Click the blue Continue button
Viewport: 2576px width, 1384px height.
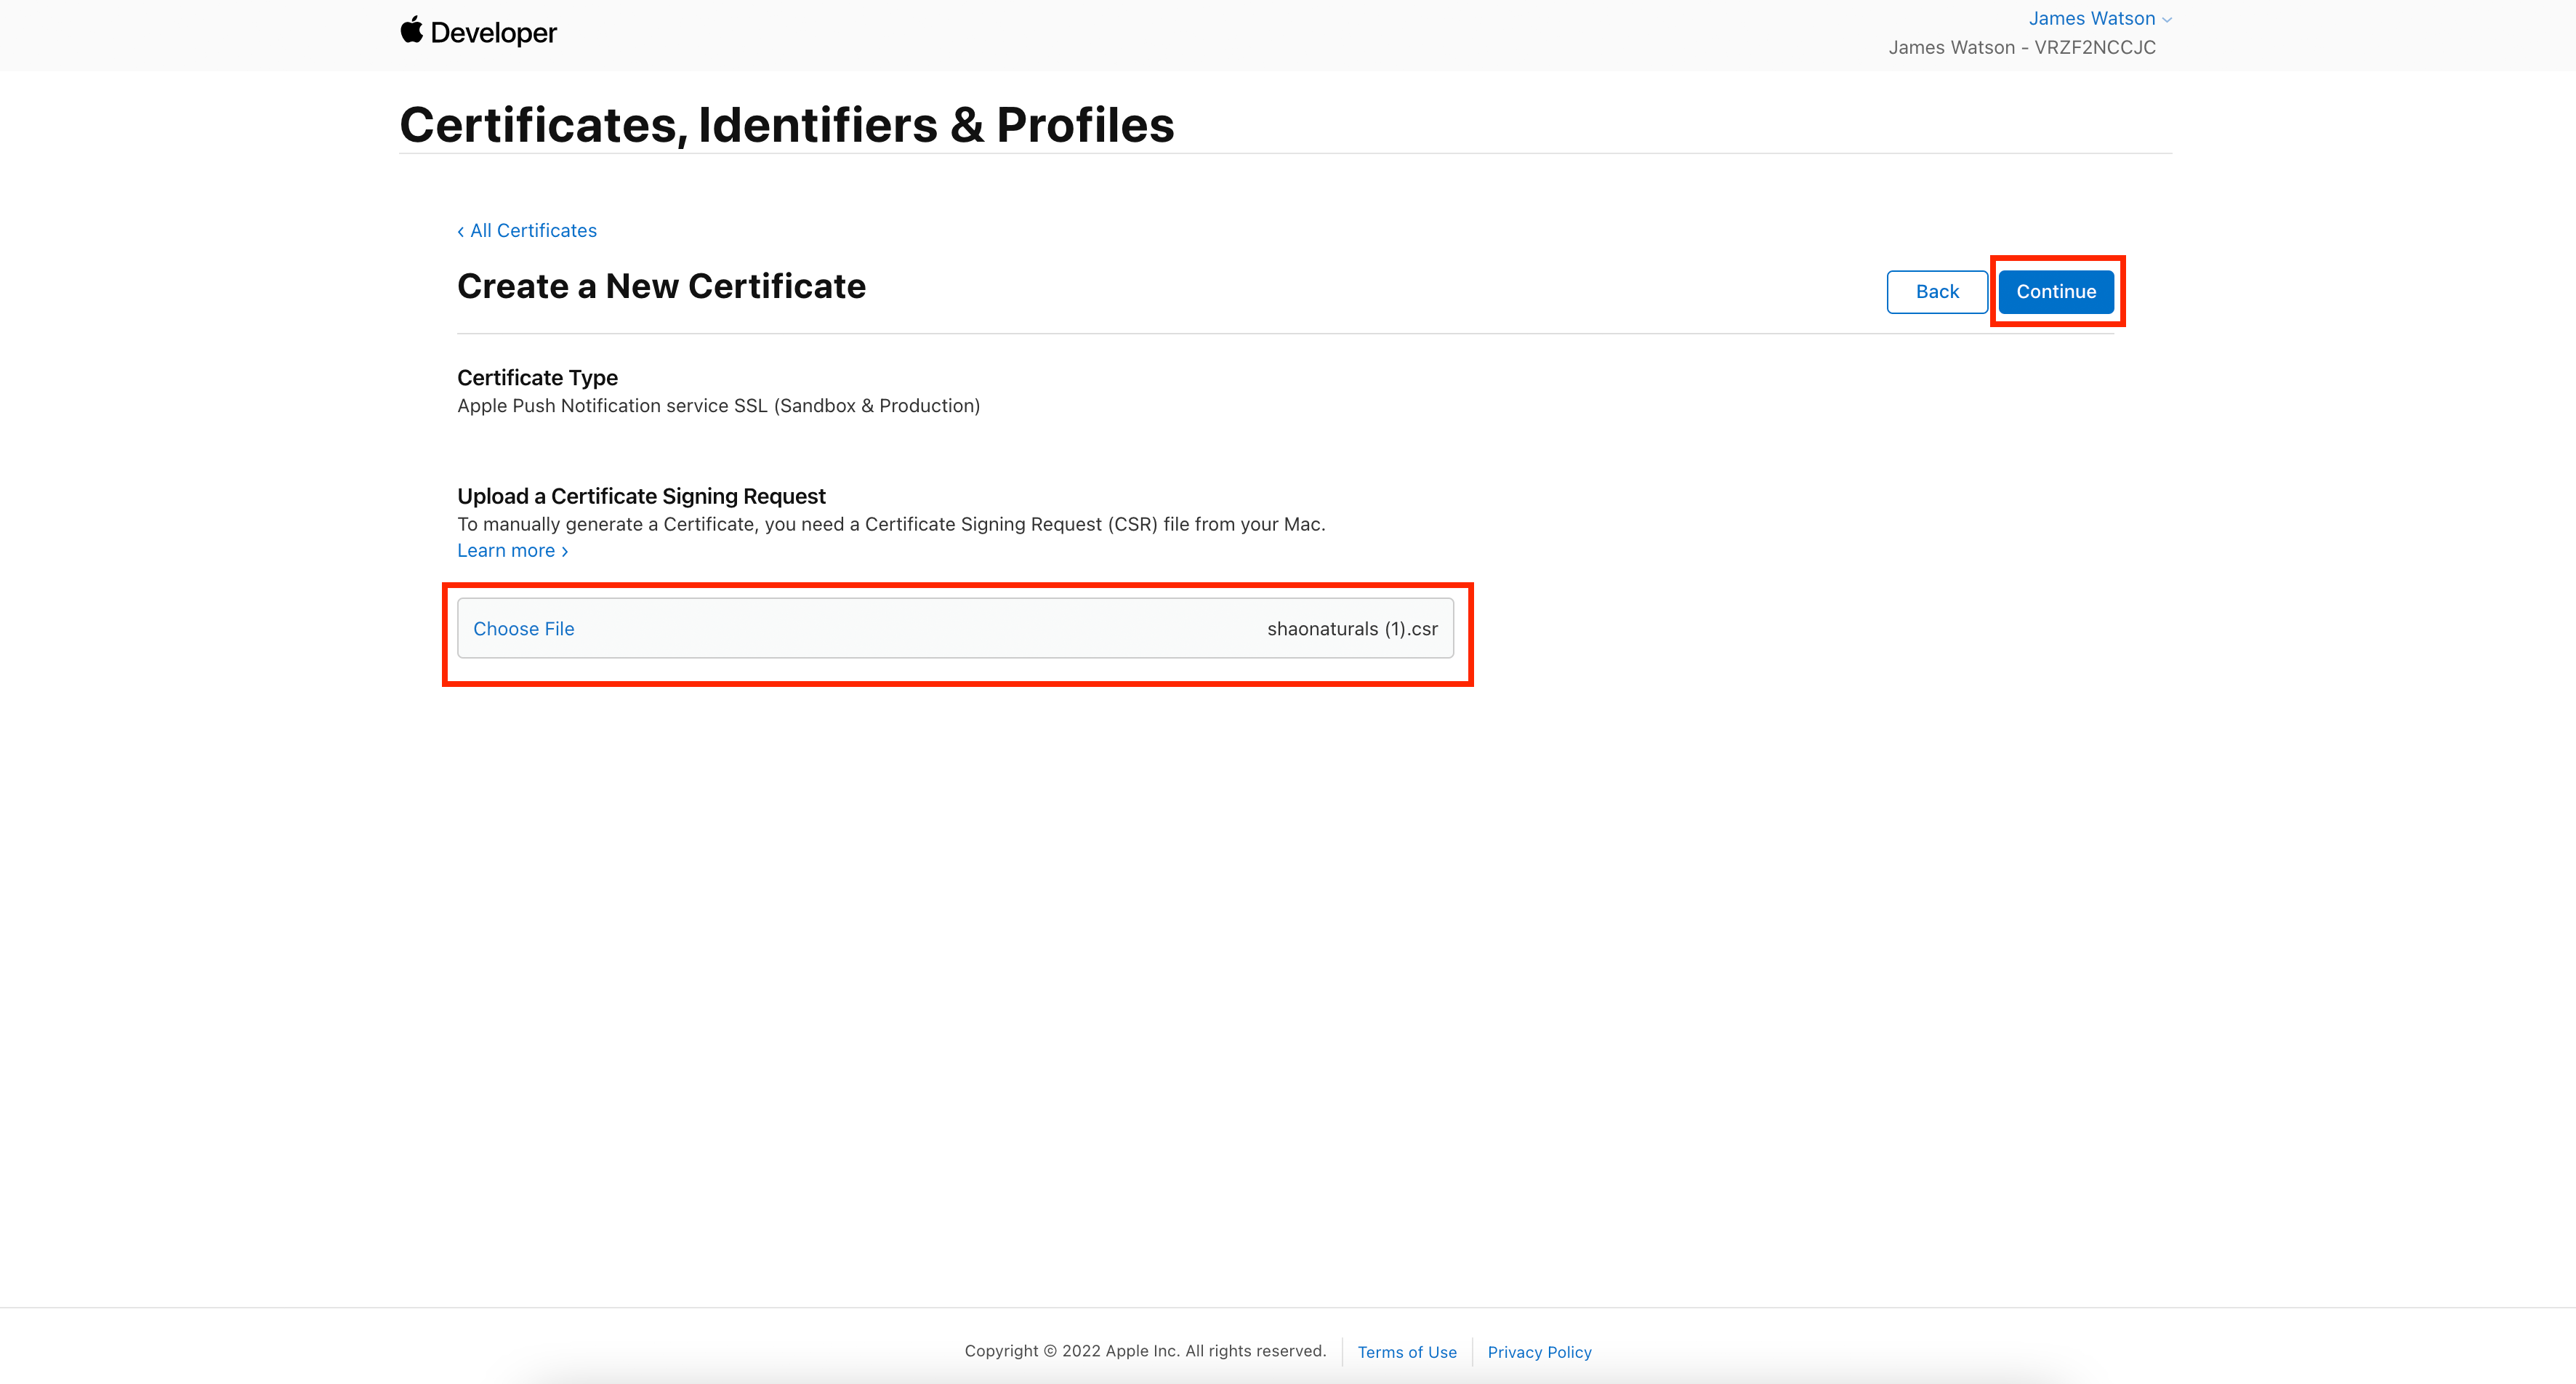(2056, 292)
